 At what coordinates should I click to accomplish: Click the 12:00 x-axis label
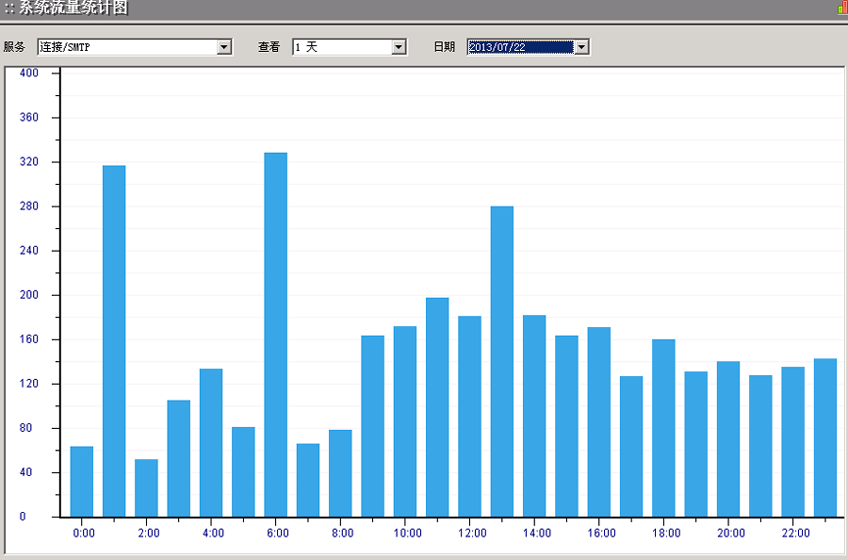(x=471, y=533)
